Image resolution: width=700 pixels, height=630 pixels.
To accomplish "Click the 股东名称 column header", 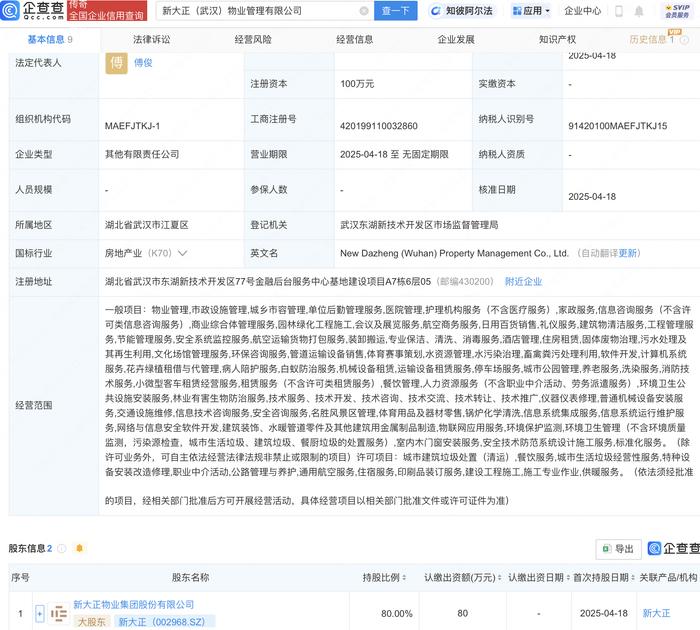I will [191, 578].
